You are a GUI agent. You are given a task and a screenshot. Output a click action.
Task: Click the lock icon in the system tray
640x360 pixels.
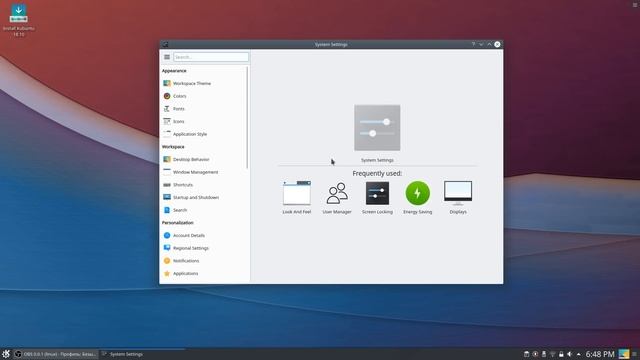(x=561, y=354)
